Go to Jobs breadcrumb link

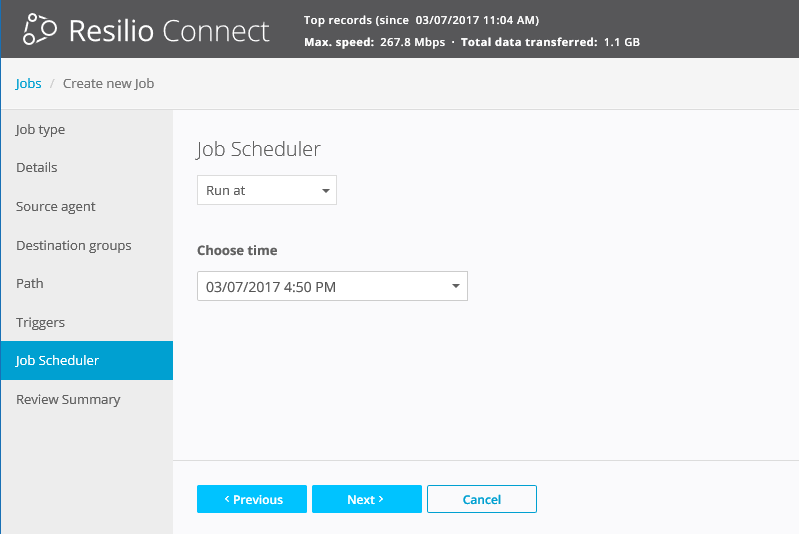28,83
